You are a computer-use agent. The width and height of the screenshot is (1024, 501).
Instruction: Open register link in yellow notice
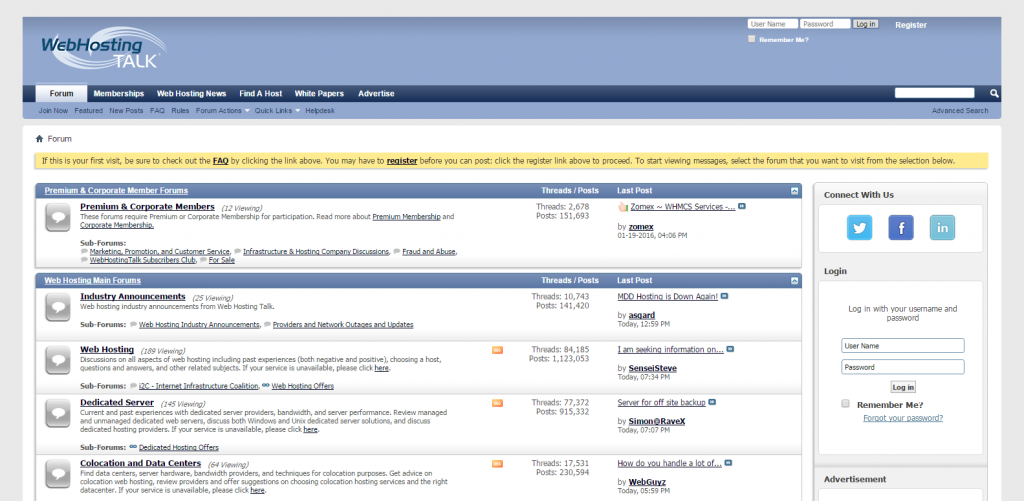pos(402,161)
